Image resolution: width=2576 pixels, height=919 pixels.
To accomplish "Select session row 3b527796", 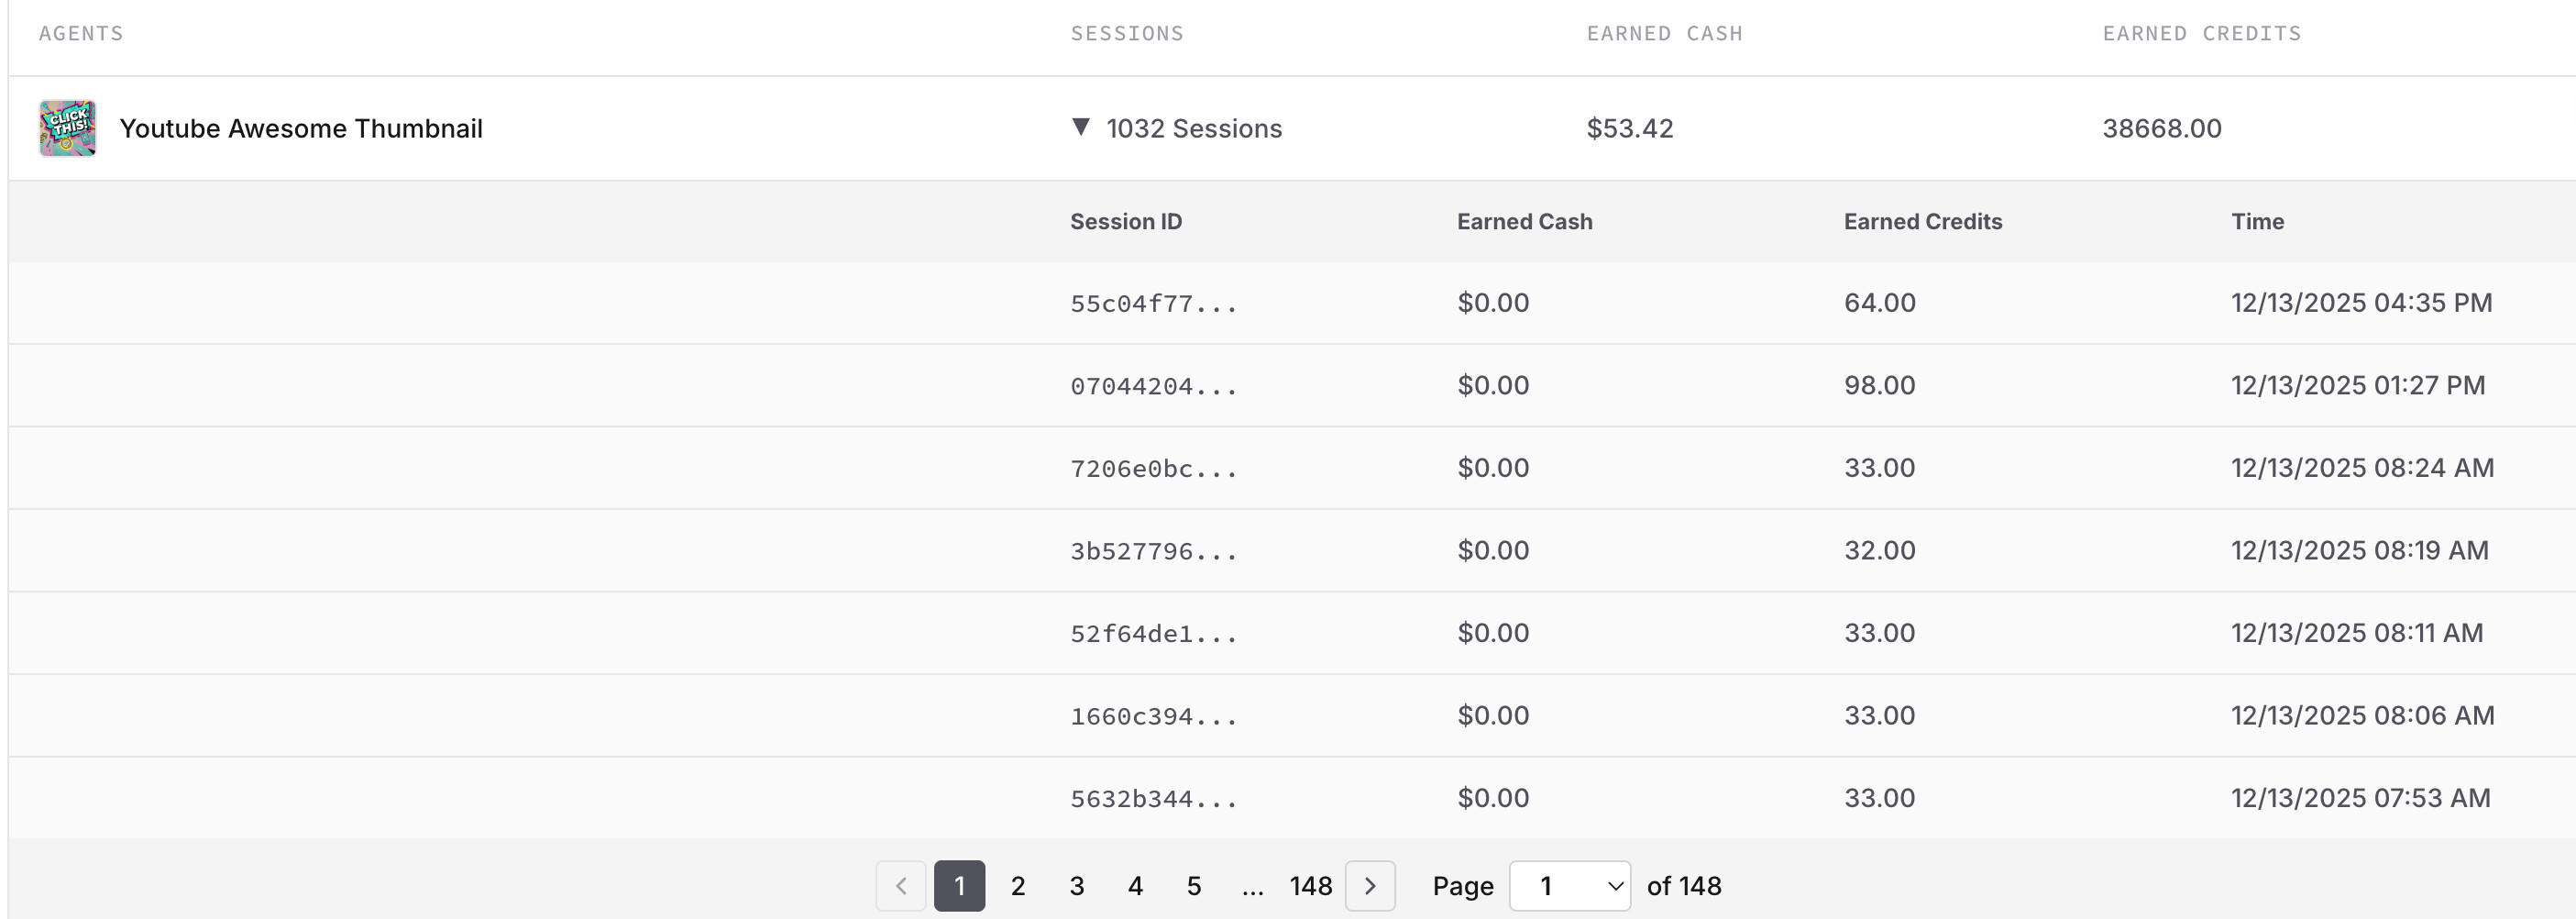I will pyautogui.click(x=1153, y=551).
